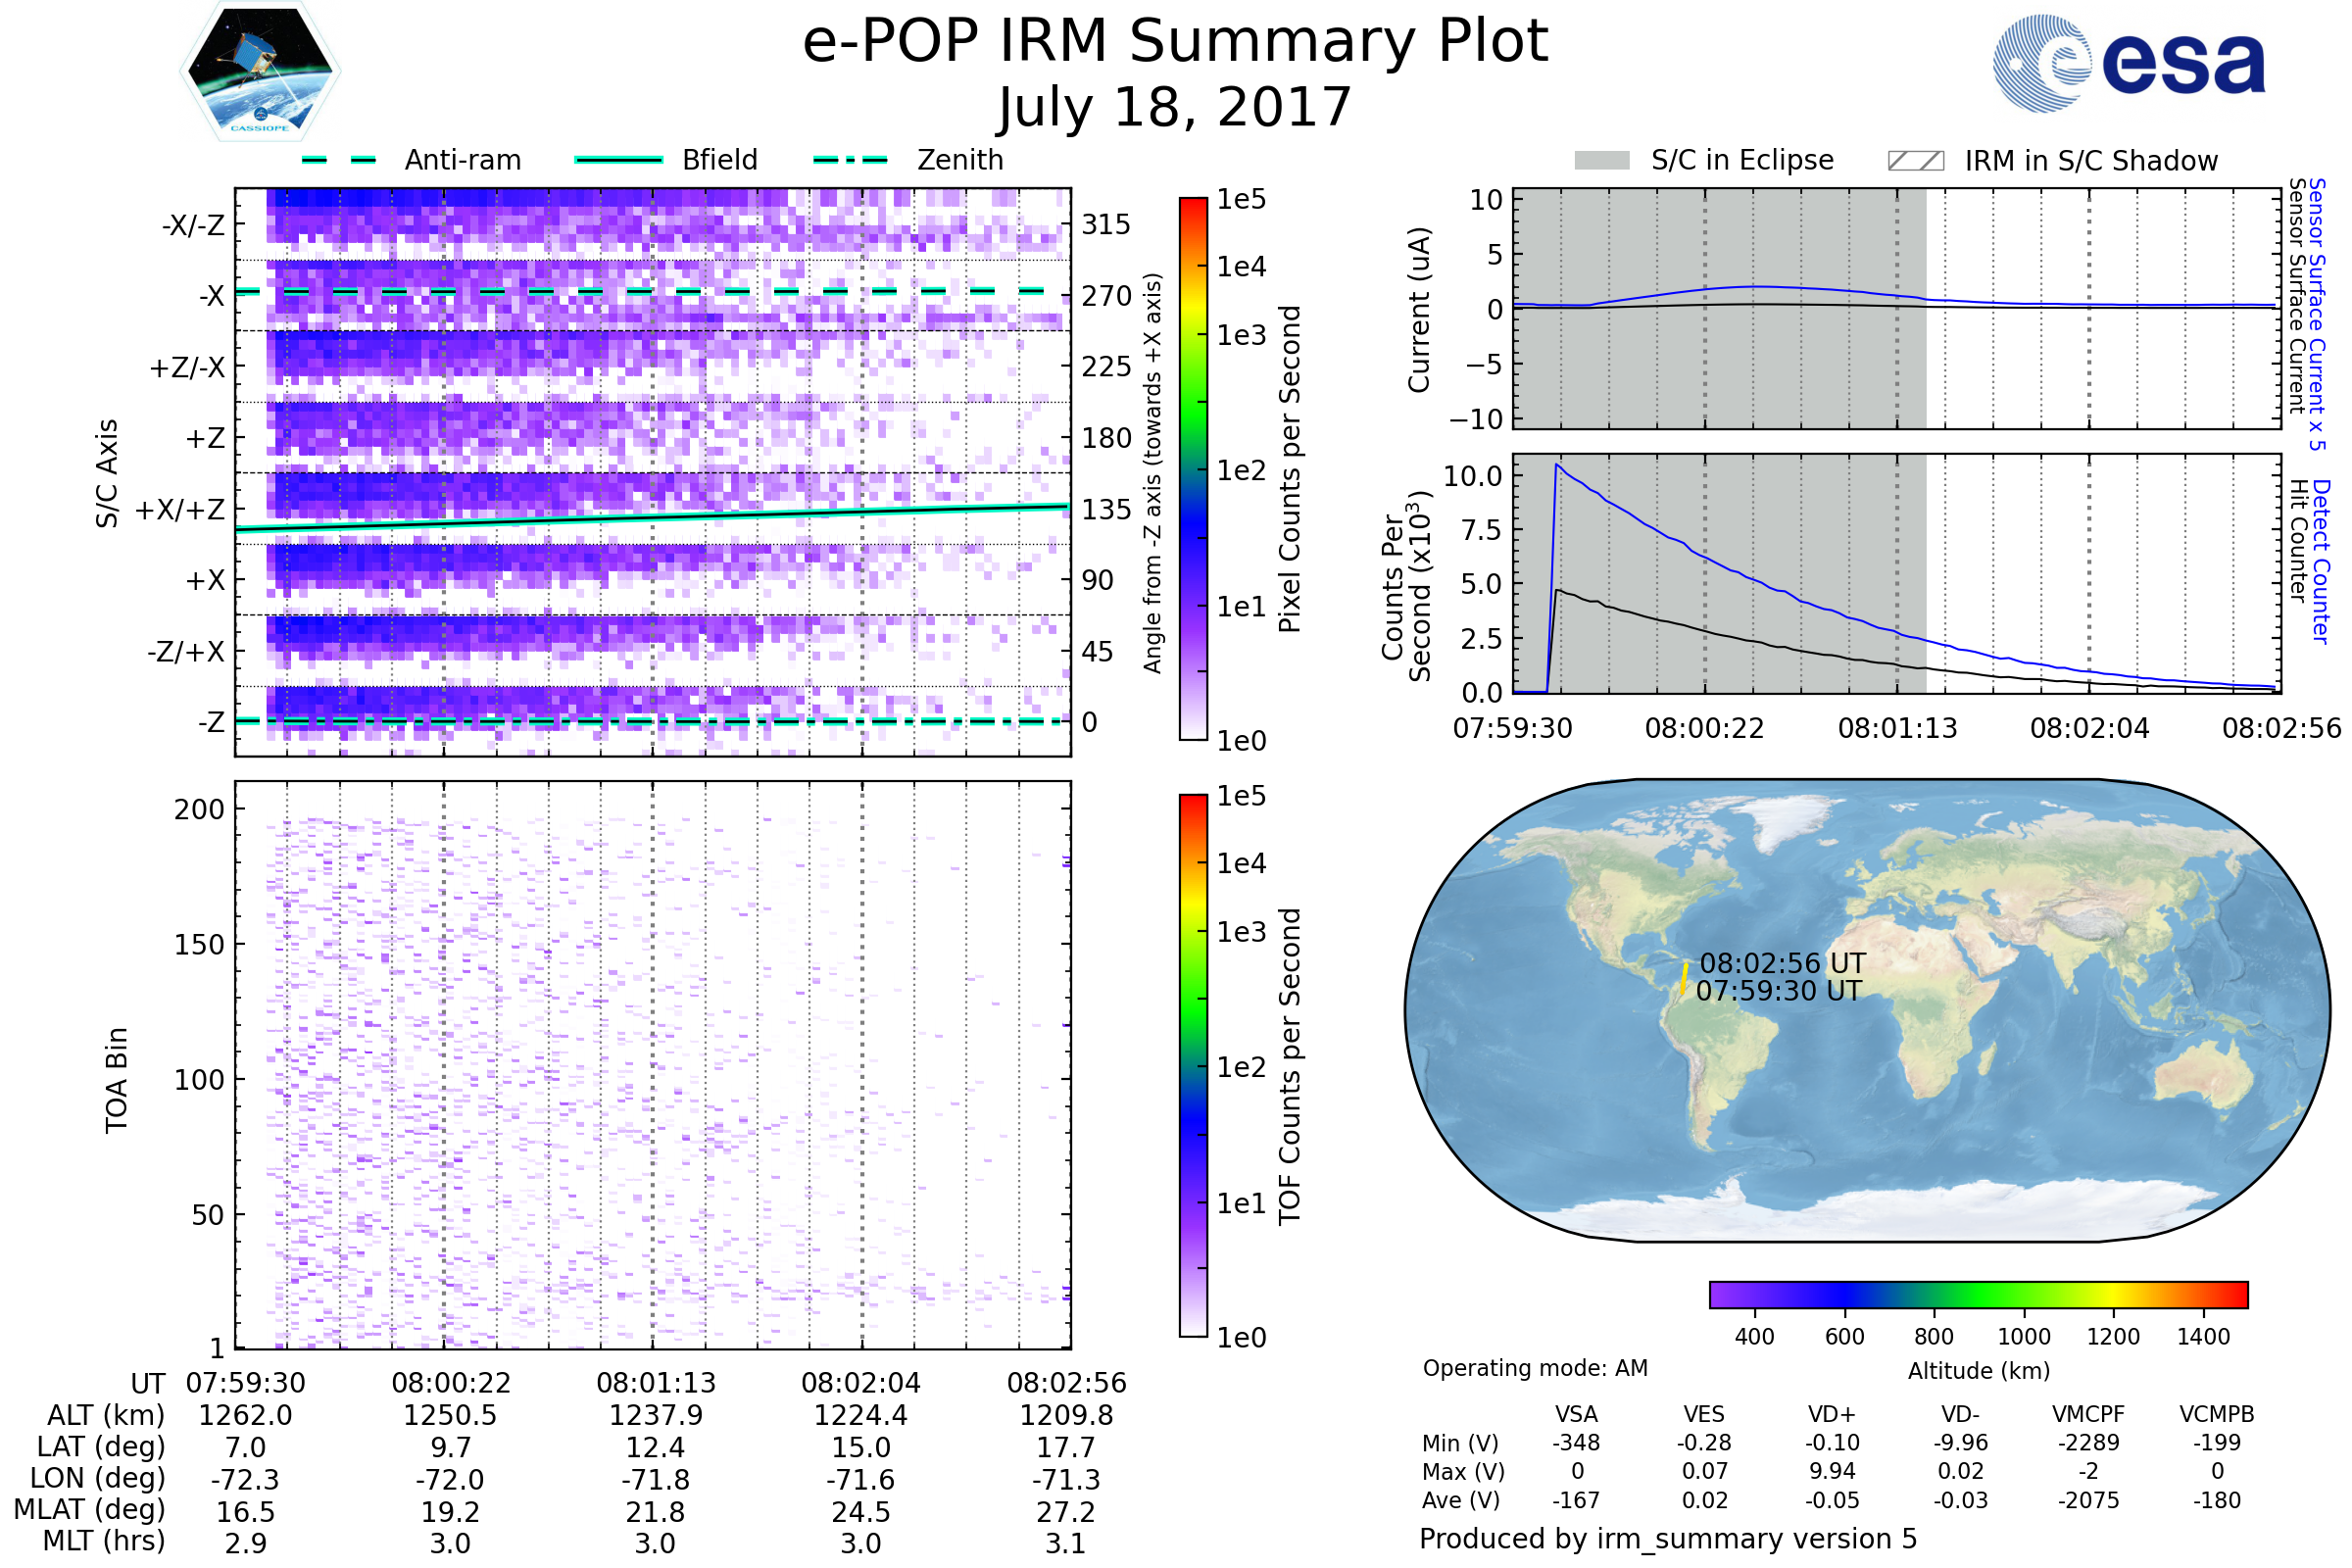Click the yellow satellite track on world map

point(1684,979)
